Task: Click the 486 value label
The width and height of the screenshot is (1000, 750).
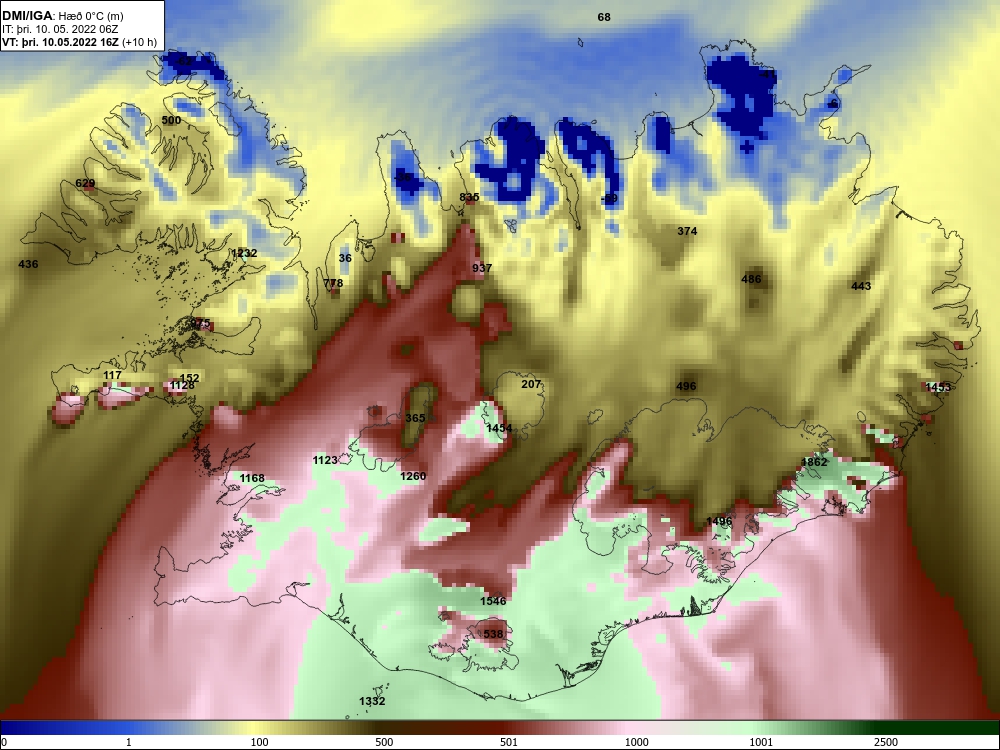Action: coord(751,279)
